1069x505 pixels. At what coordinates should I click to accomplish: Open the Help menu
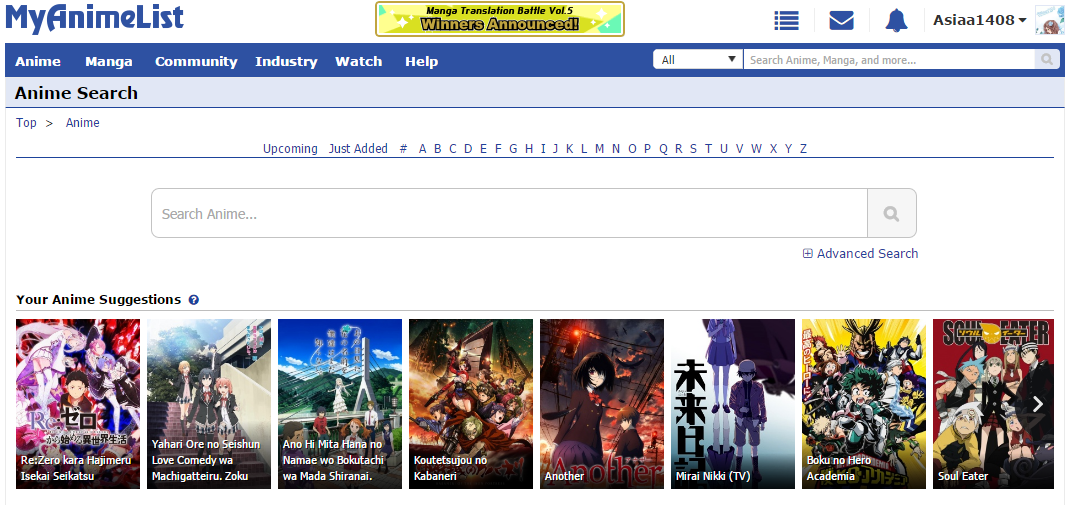(x=421, y=61)
